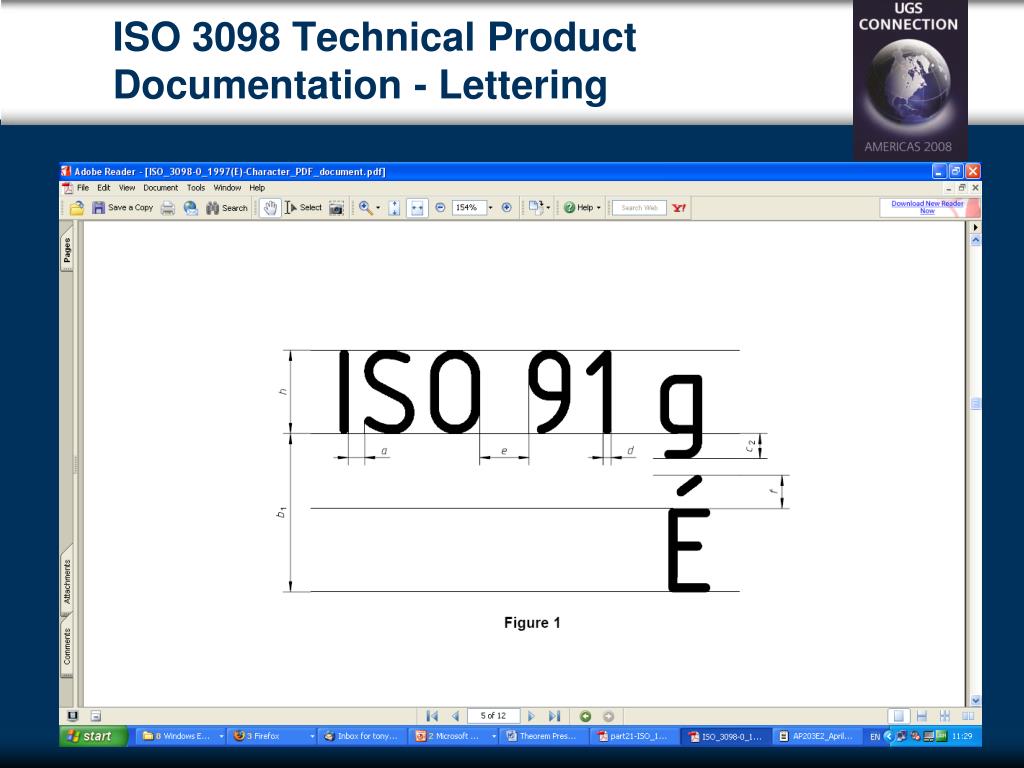Go to previous page arrow

point(456,716)
